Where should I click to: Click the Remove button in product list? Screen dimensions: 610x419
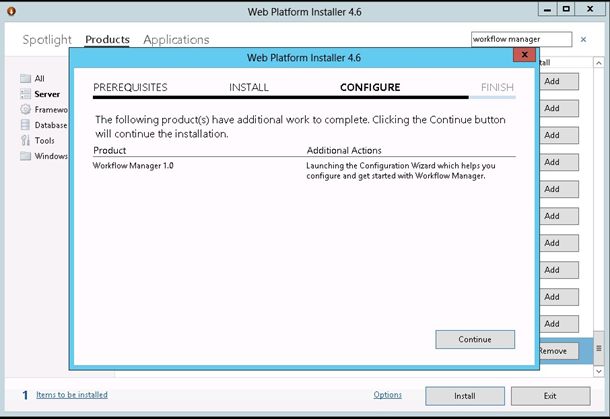[x=559, y=351]
